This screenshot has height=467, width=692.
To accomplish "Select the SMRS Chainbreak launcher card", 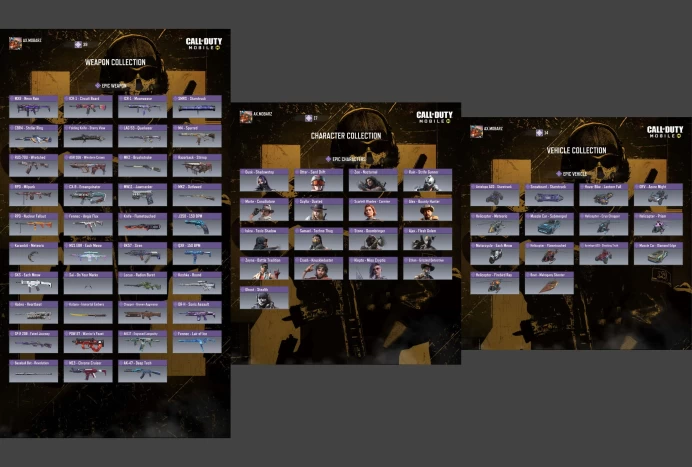I will (x=197, y=106).
